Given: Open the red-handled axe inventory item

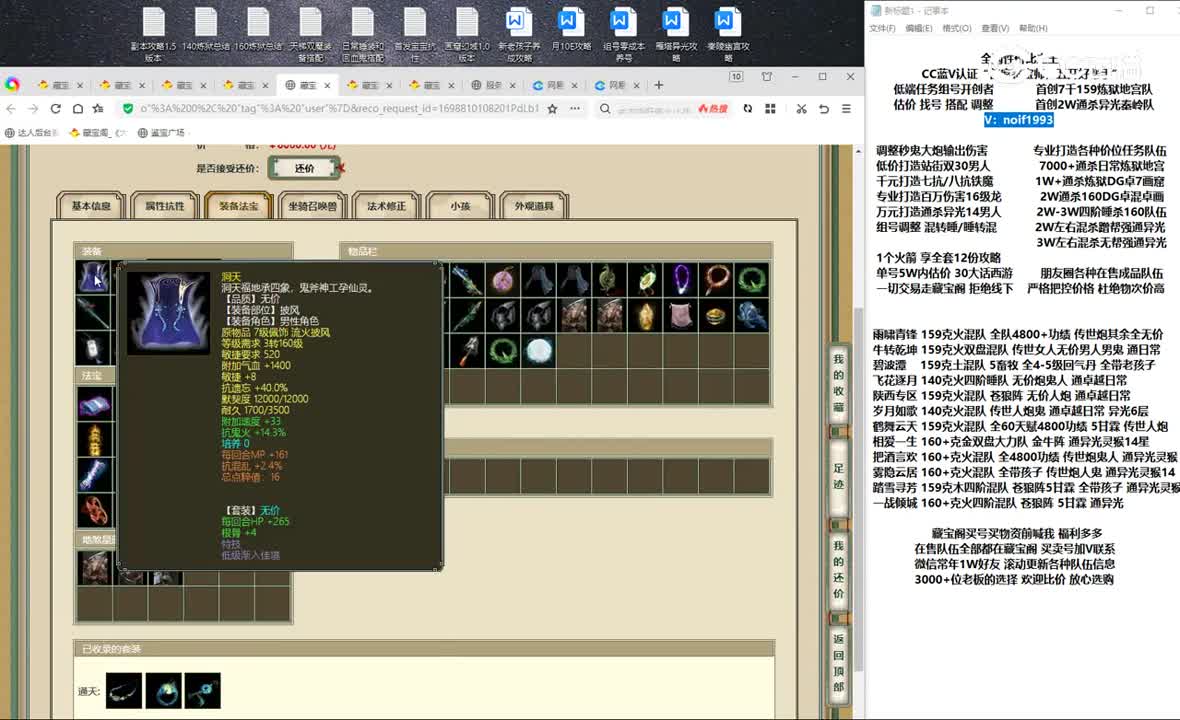Looking at the screenshot, I should point(467,351).
